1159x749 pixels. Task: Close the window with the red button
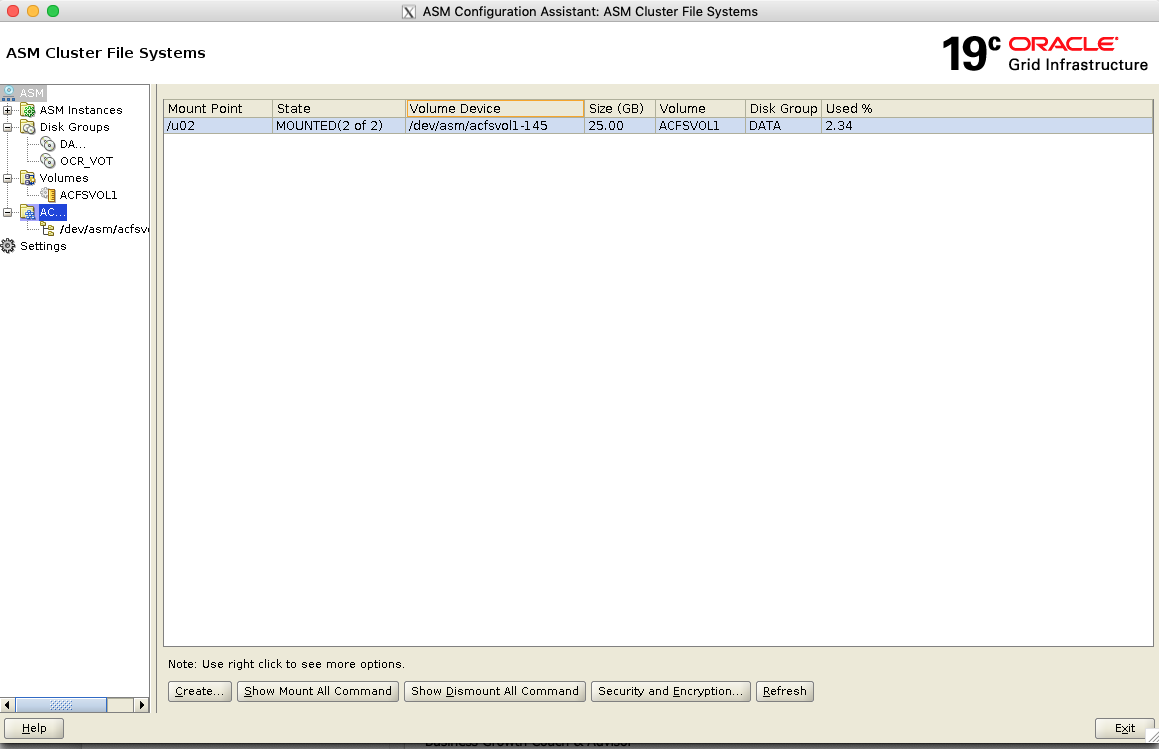(13, 11)
